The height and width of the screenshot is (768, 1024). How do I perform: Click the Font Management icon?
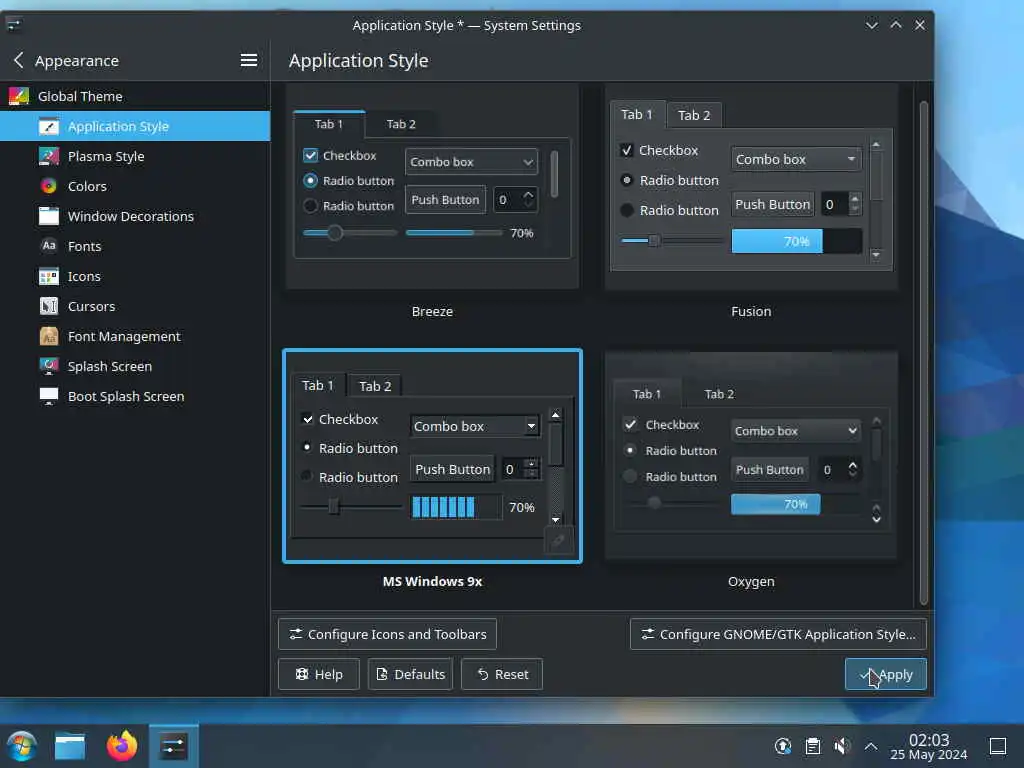[49, 336]
